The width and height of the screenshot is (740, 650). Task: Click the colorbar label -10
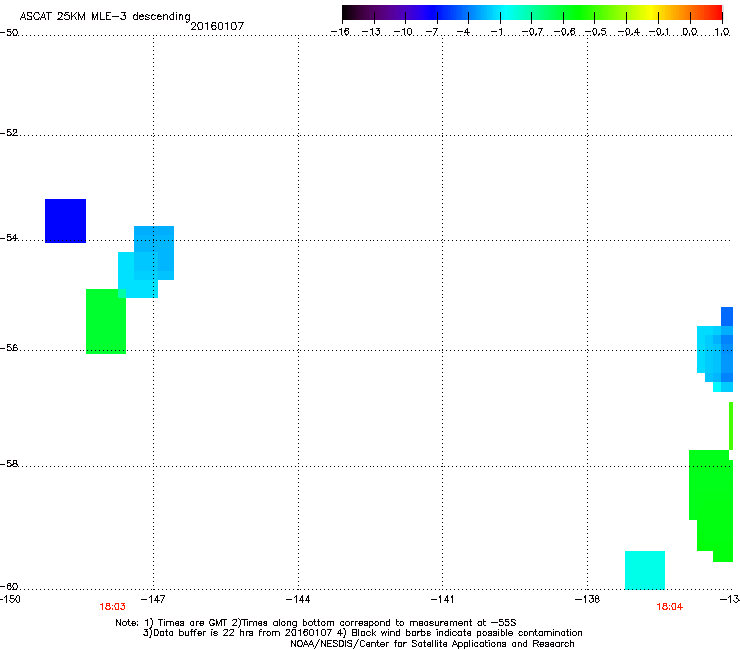403,32
